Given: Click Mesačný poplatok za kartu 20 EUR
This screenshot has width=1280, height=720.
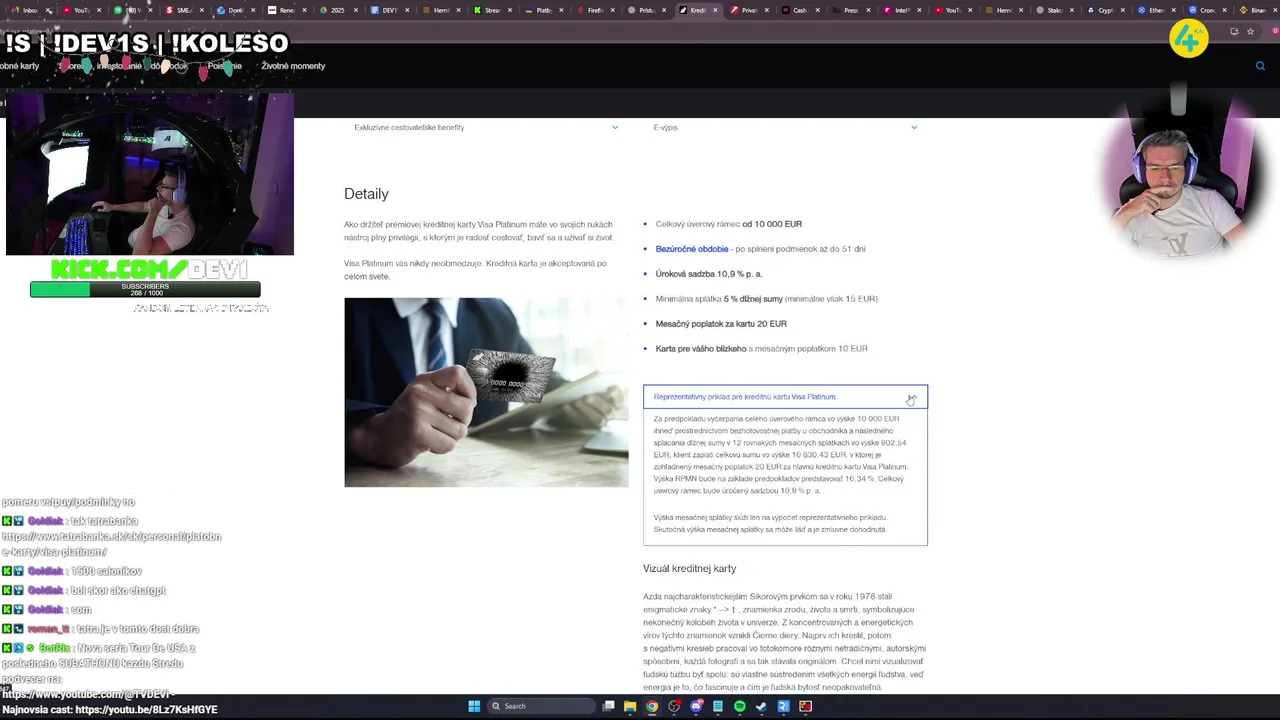Looking at the screenshot, I should click(721, 324).
